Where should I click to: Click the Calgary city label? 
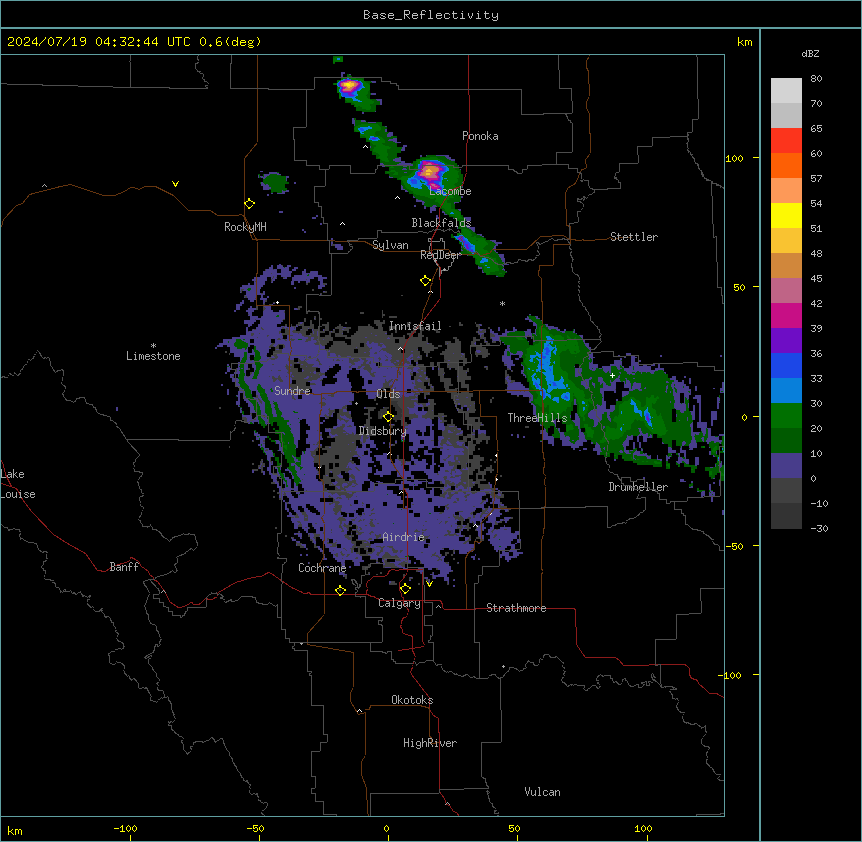[400, 603]
